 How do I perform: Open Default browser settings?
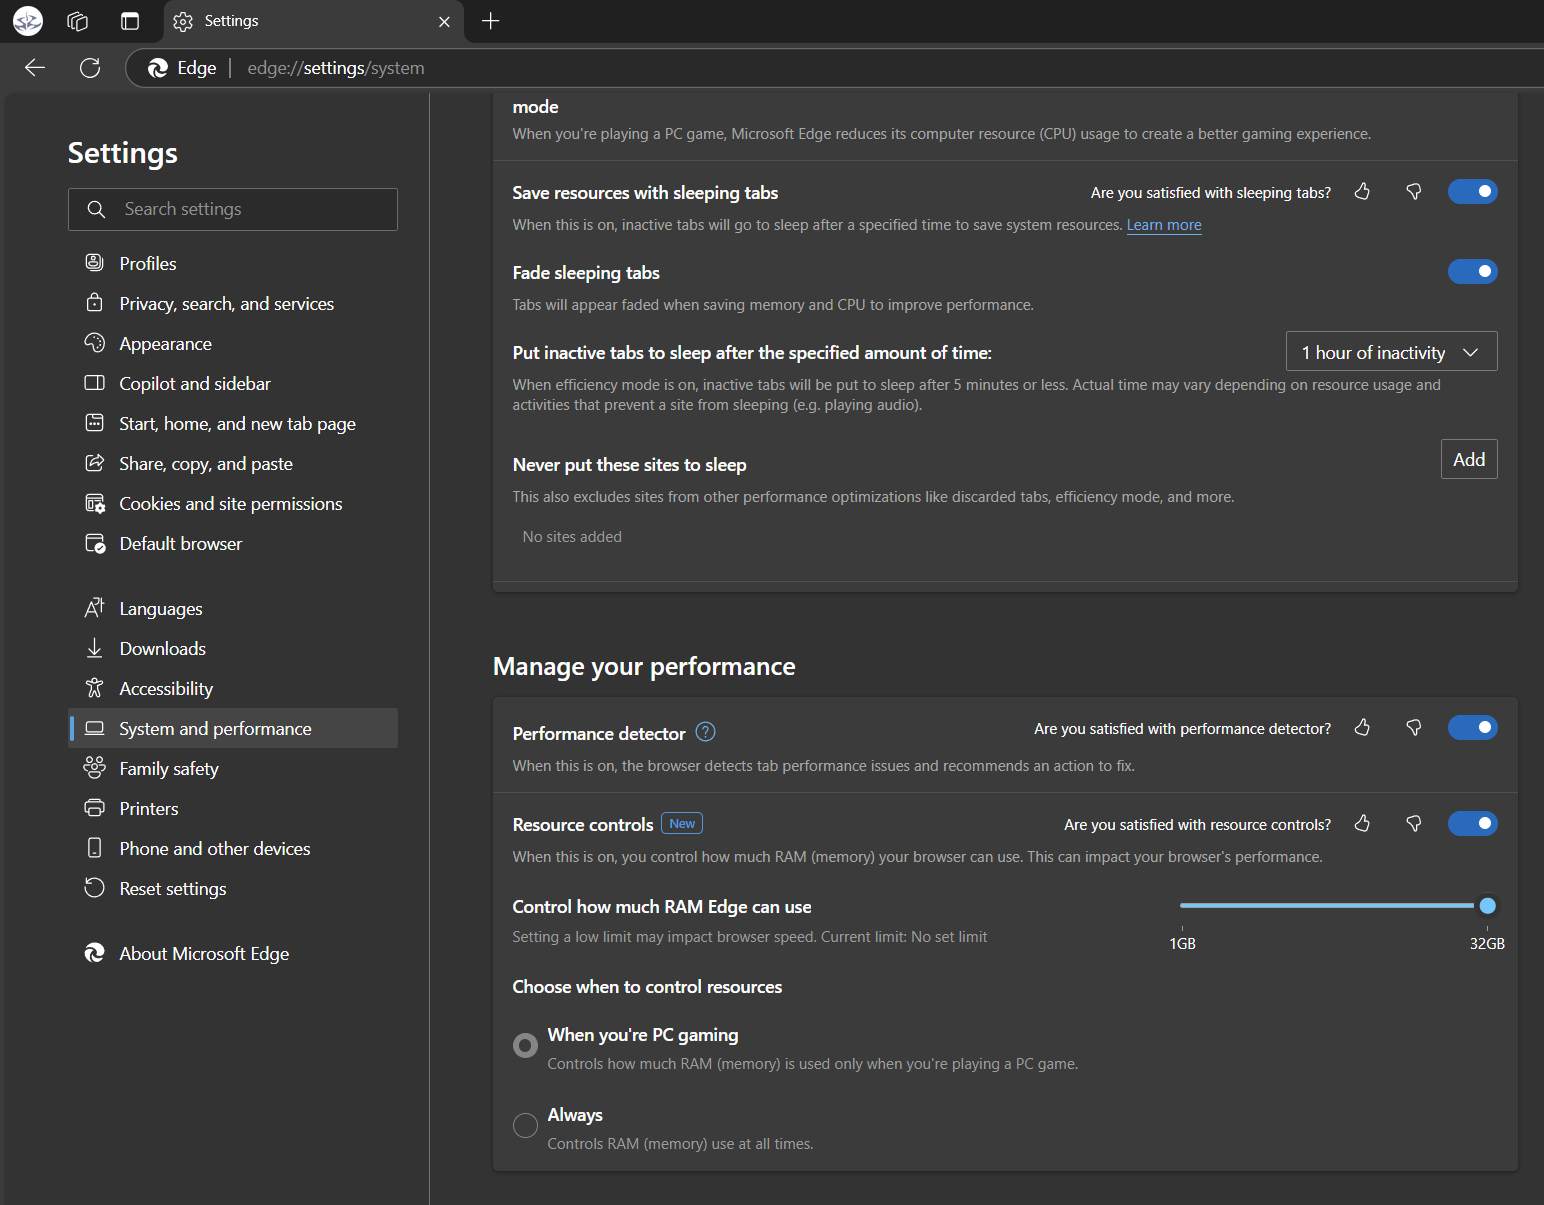233,543
